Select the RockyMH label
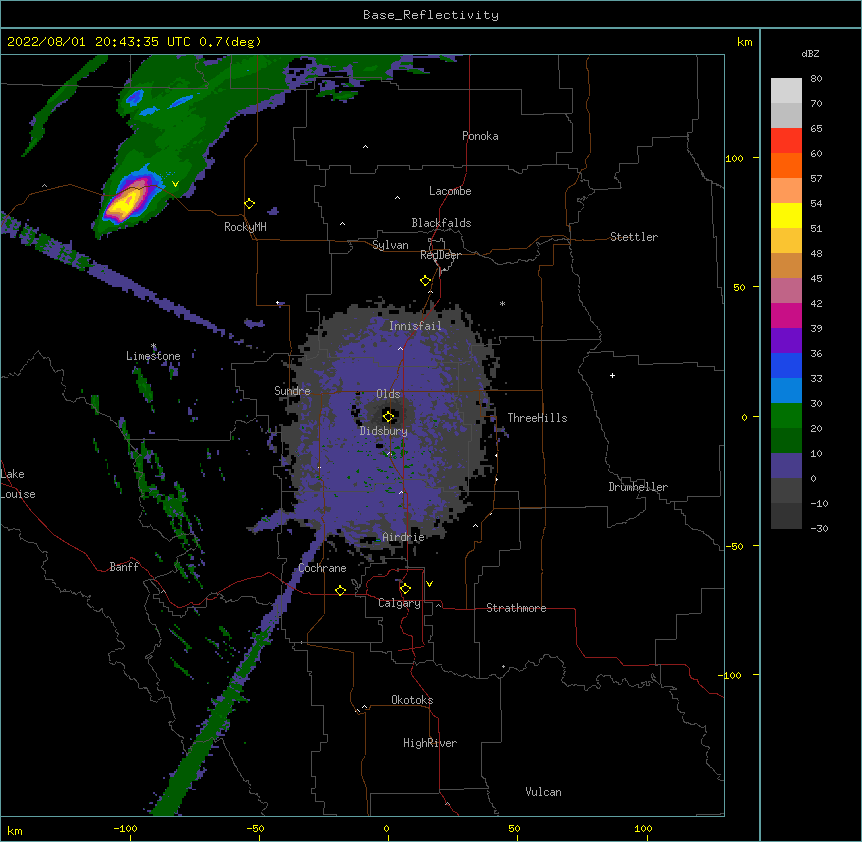862x842 pixels. [x=245, y=227]
